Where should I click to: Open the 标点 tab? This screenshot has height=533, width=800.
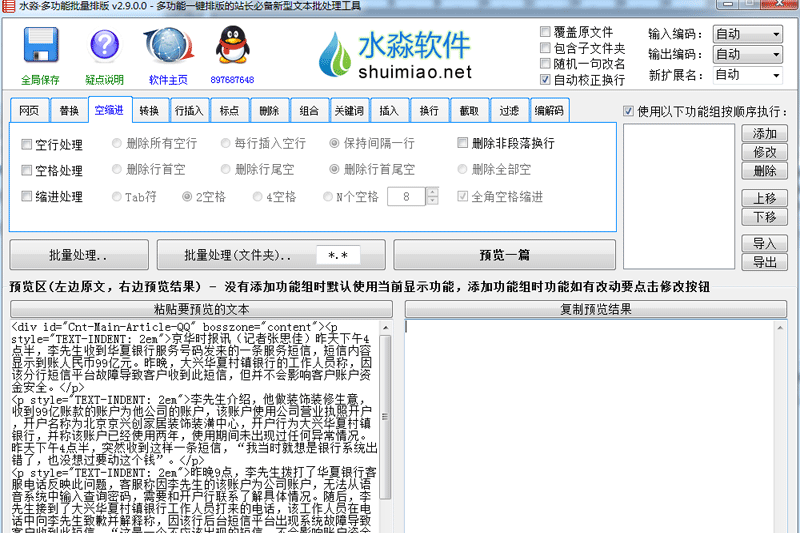tap(230, 111)
